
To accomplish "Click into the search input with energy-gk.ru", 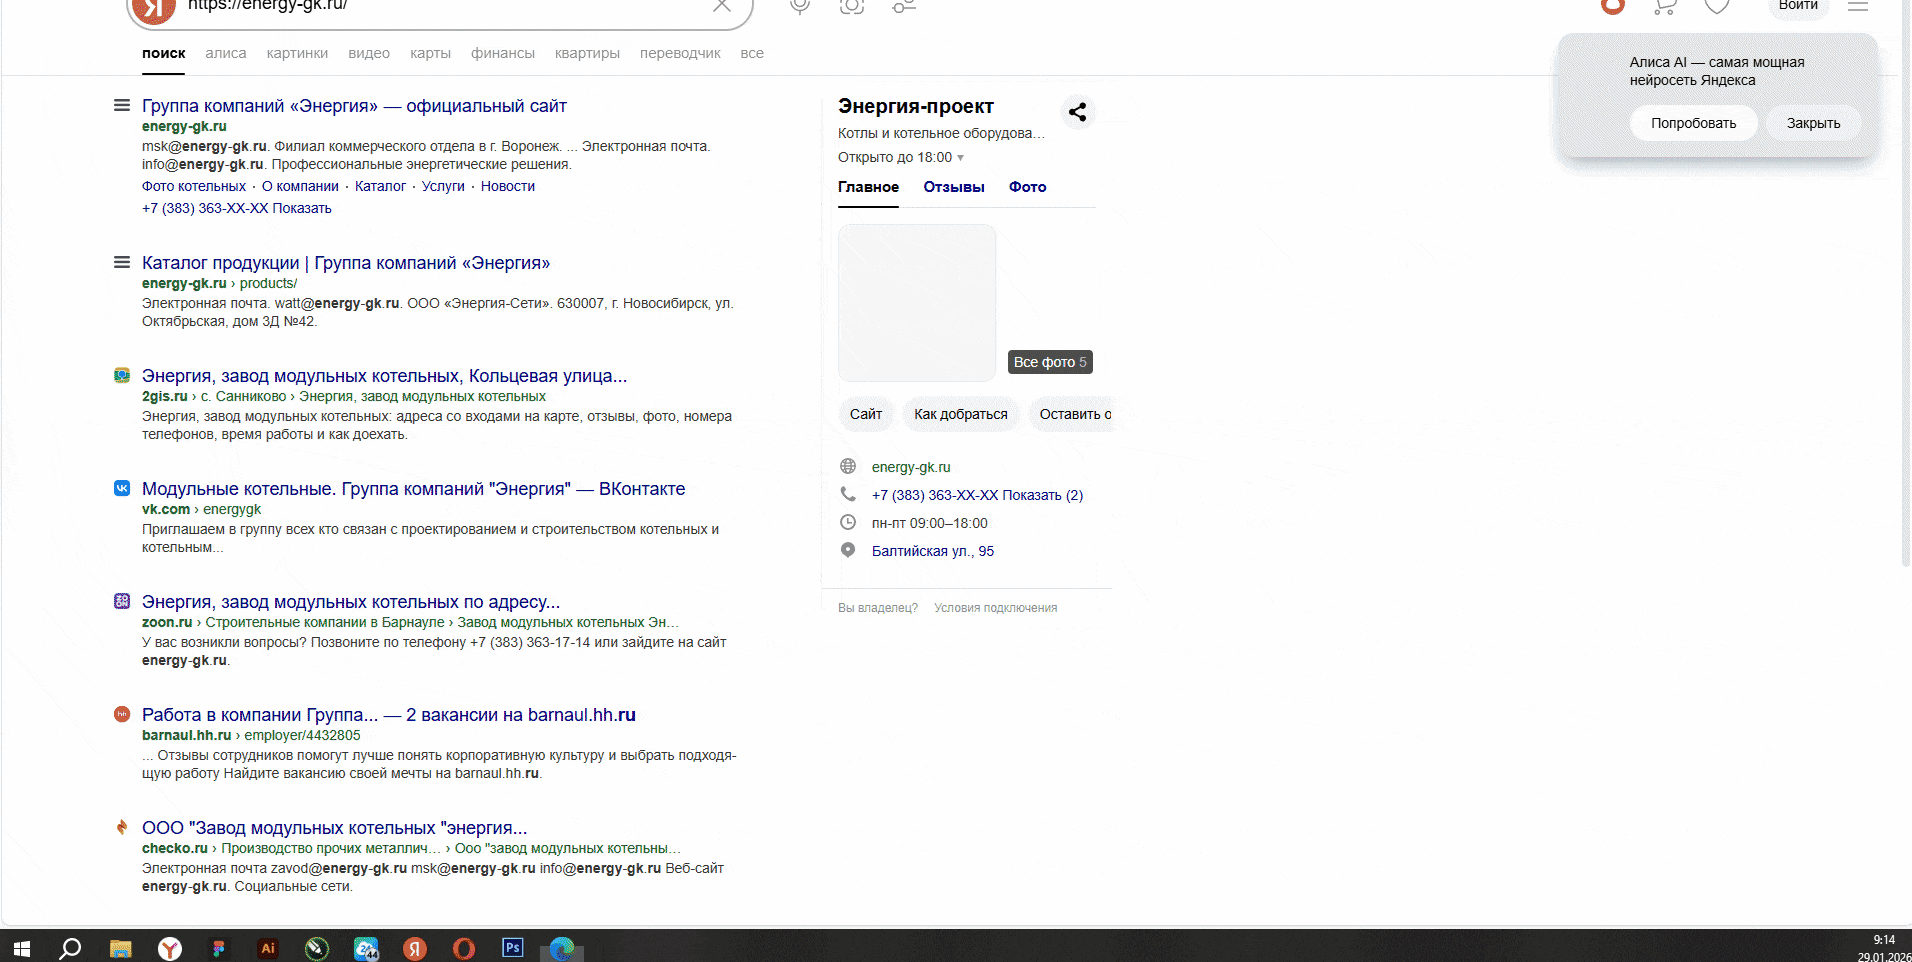I will 440,6.
